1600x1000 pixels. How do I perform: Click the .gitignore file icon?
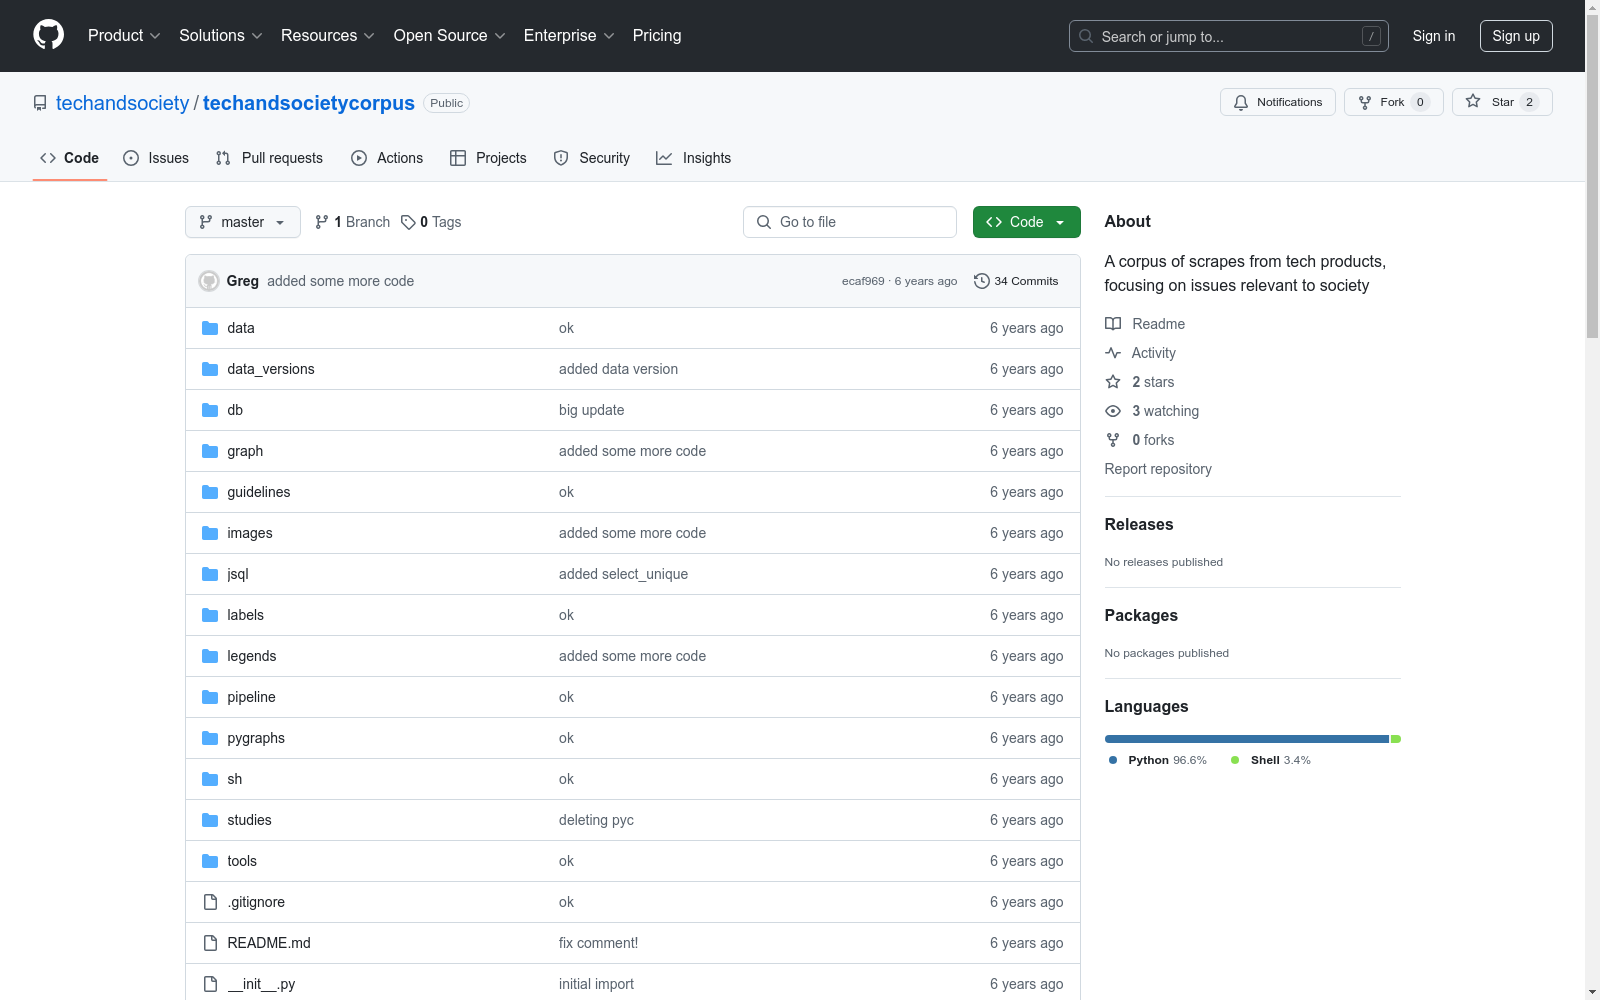tap(210, 902)
